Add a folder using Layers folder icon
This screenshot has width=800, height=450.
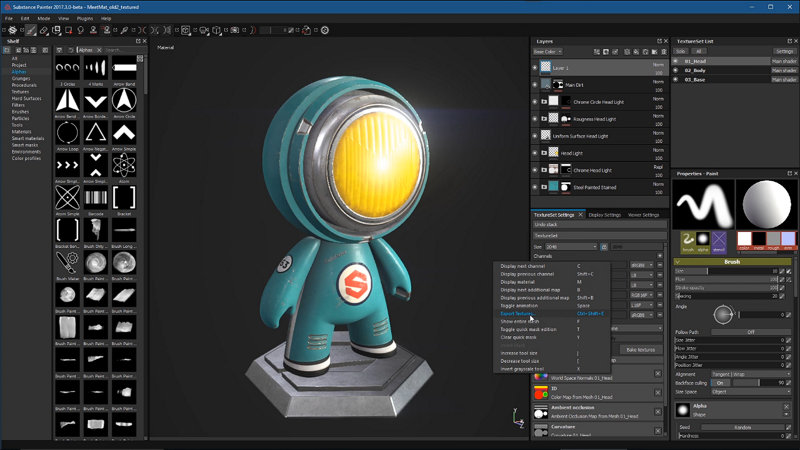[x=654, y=52]
